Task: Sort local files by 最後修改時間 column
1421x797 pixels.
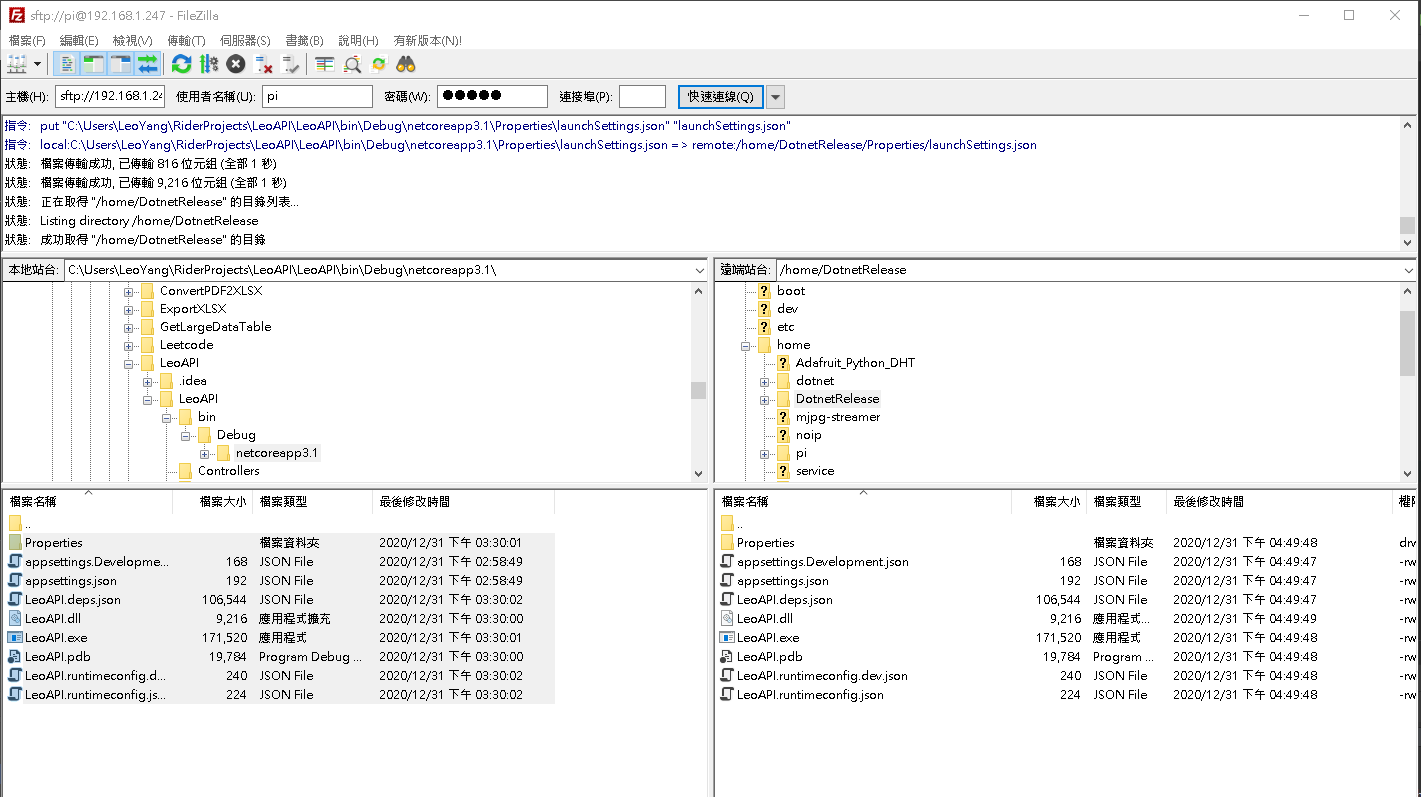Action: click(463, 502)
